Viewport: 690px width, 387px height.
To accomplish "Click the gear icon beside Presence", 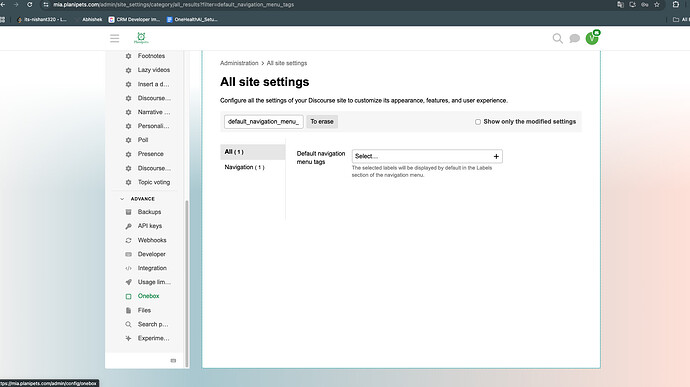I will click(128, 154).
